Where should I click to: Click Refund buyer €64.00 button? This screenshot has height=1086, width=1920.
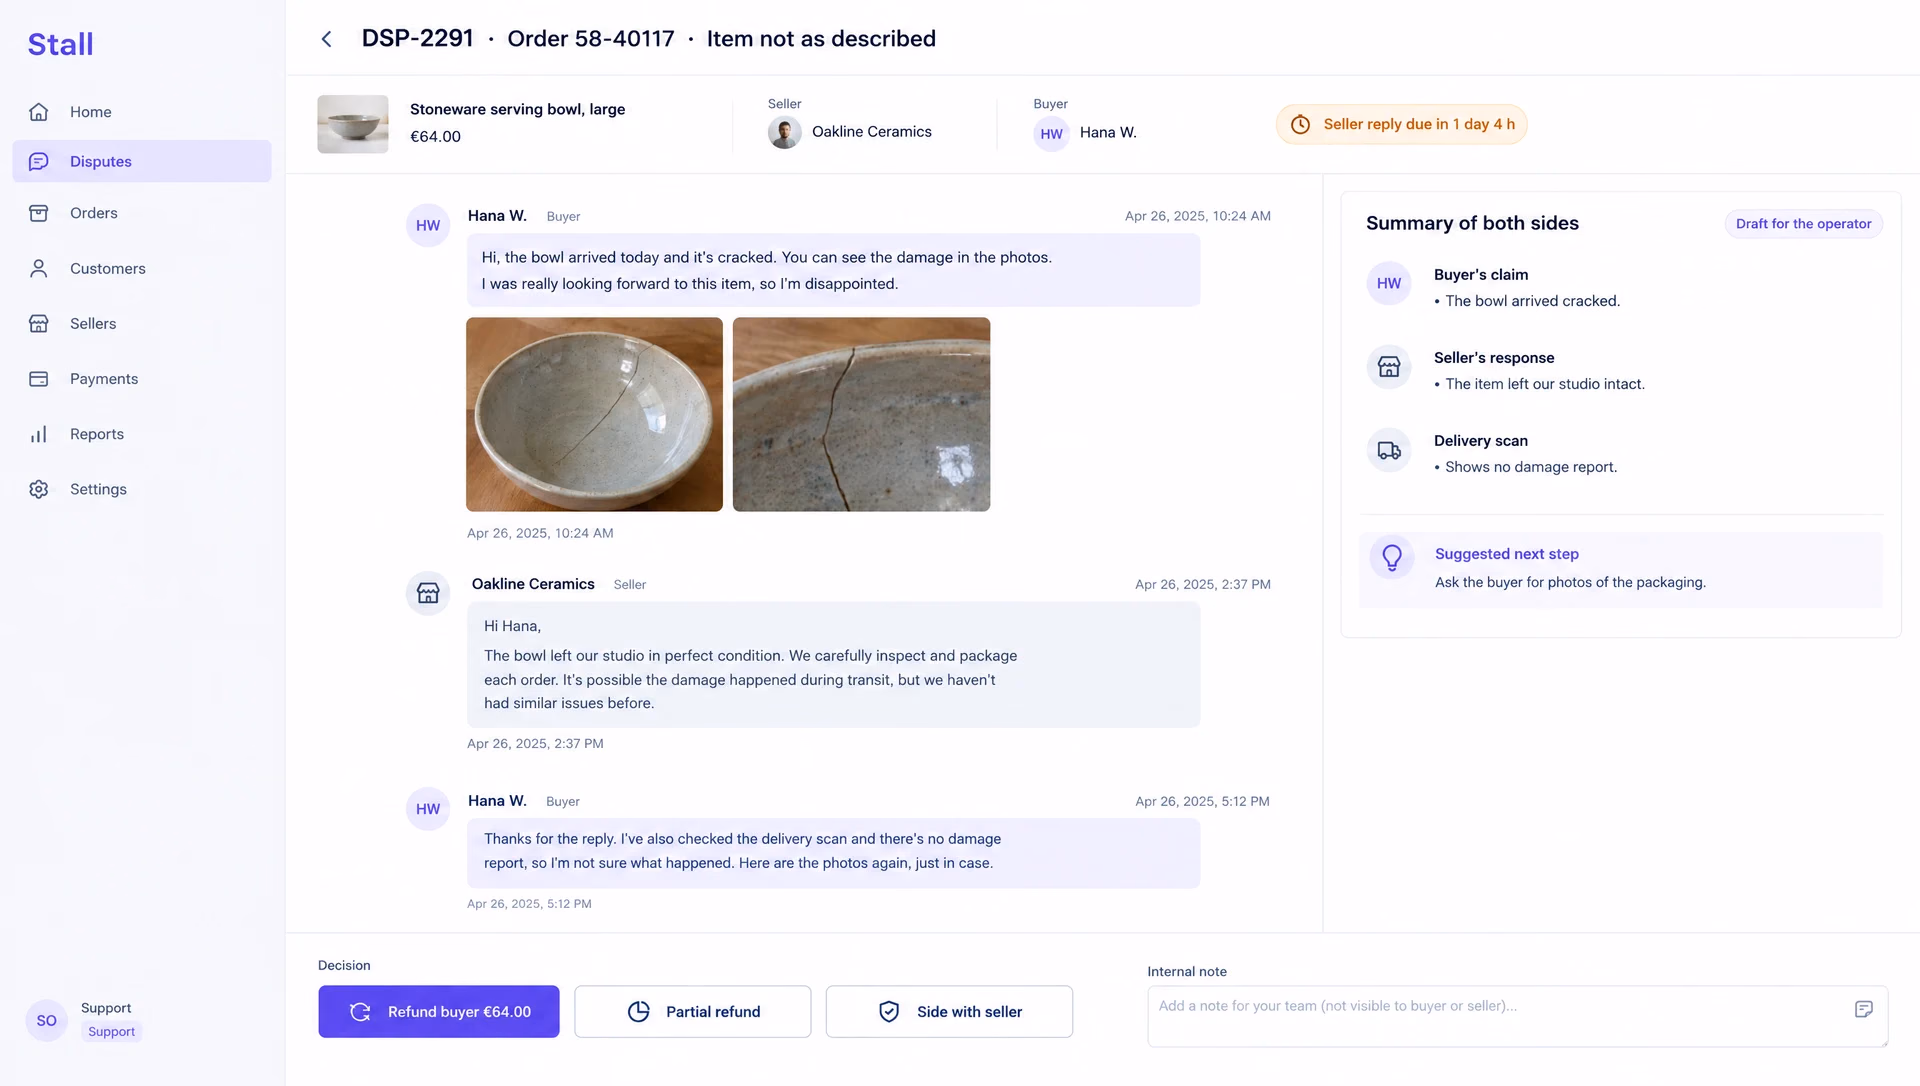439,1012
